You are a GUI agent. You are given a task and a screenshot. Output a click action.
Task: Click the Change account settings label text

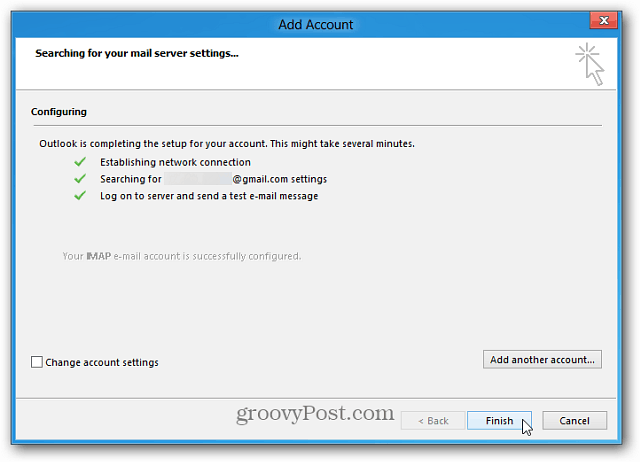point(102,362)
